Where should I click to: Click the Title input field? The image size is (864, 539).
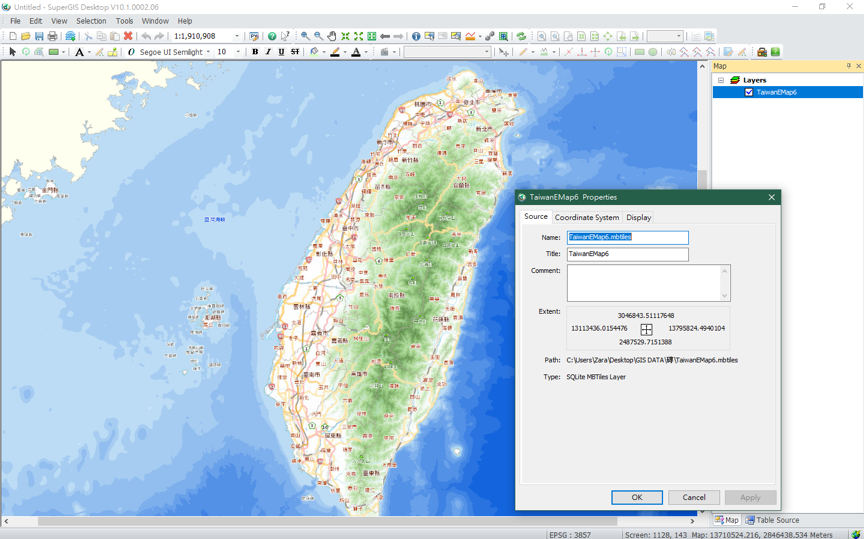pyautogui.click(x=628, y=254)
